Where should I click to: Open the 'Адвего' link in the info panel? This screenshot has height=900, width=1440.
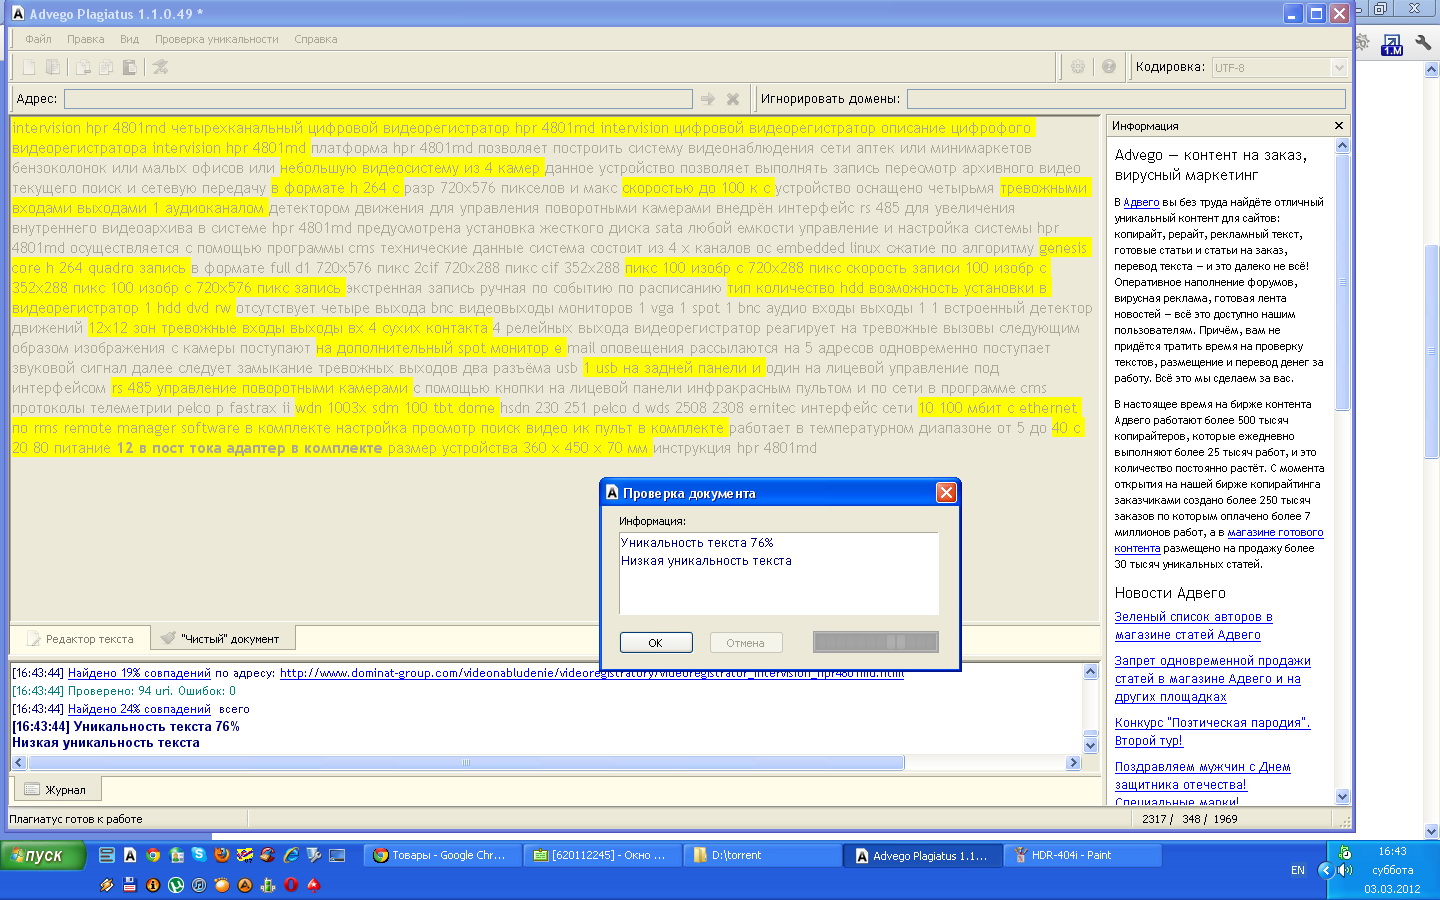(1141, 202)
